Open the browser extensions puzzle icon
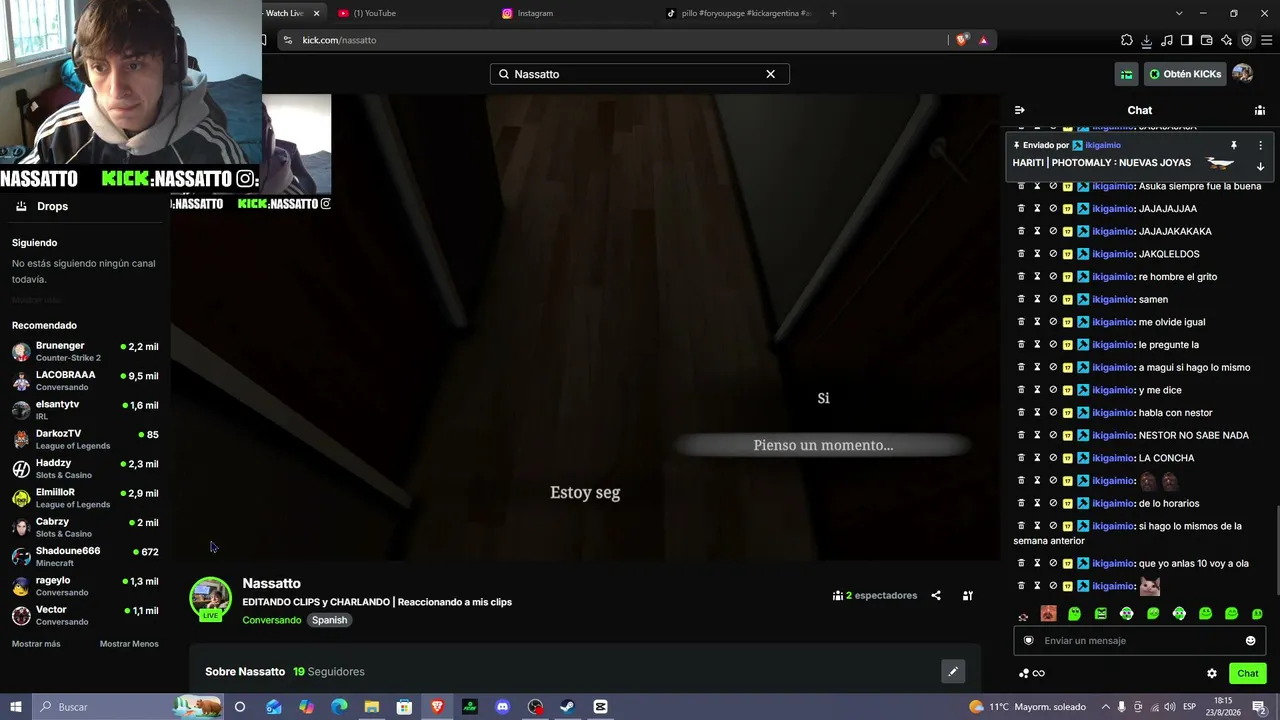1280x720 pixels. (1127, 40)
